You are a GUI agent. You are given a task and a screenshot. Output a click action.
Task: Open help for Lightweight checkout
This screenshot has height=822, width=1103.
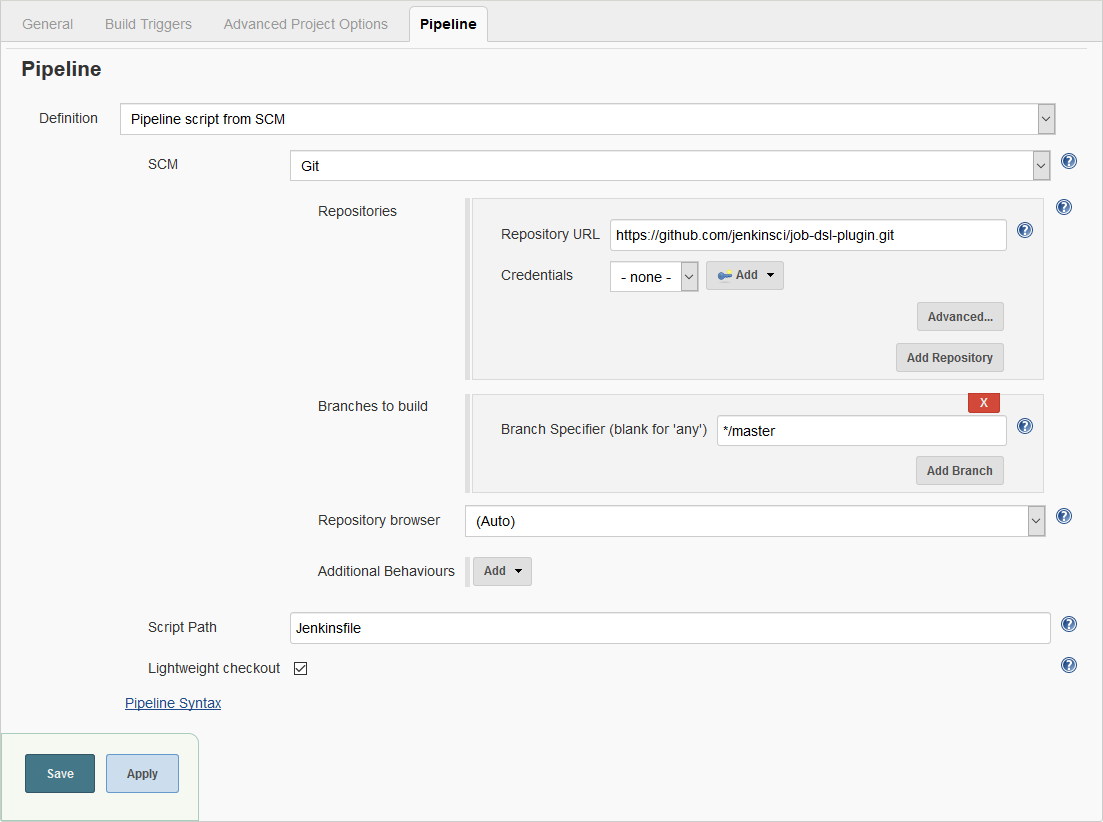(1068, 665)
